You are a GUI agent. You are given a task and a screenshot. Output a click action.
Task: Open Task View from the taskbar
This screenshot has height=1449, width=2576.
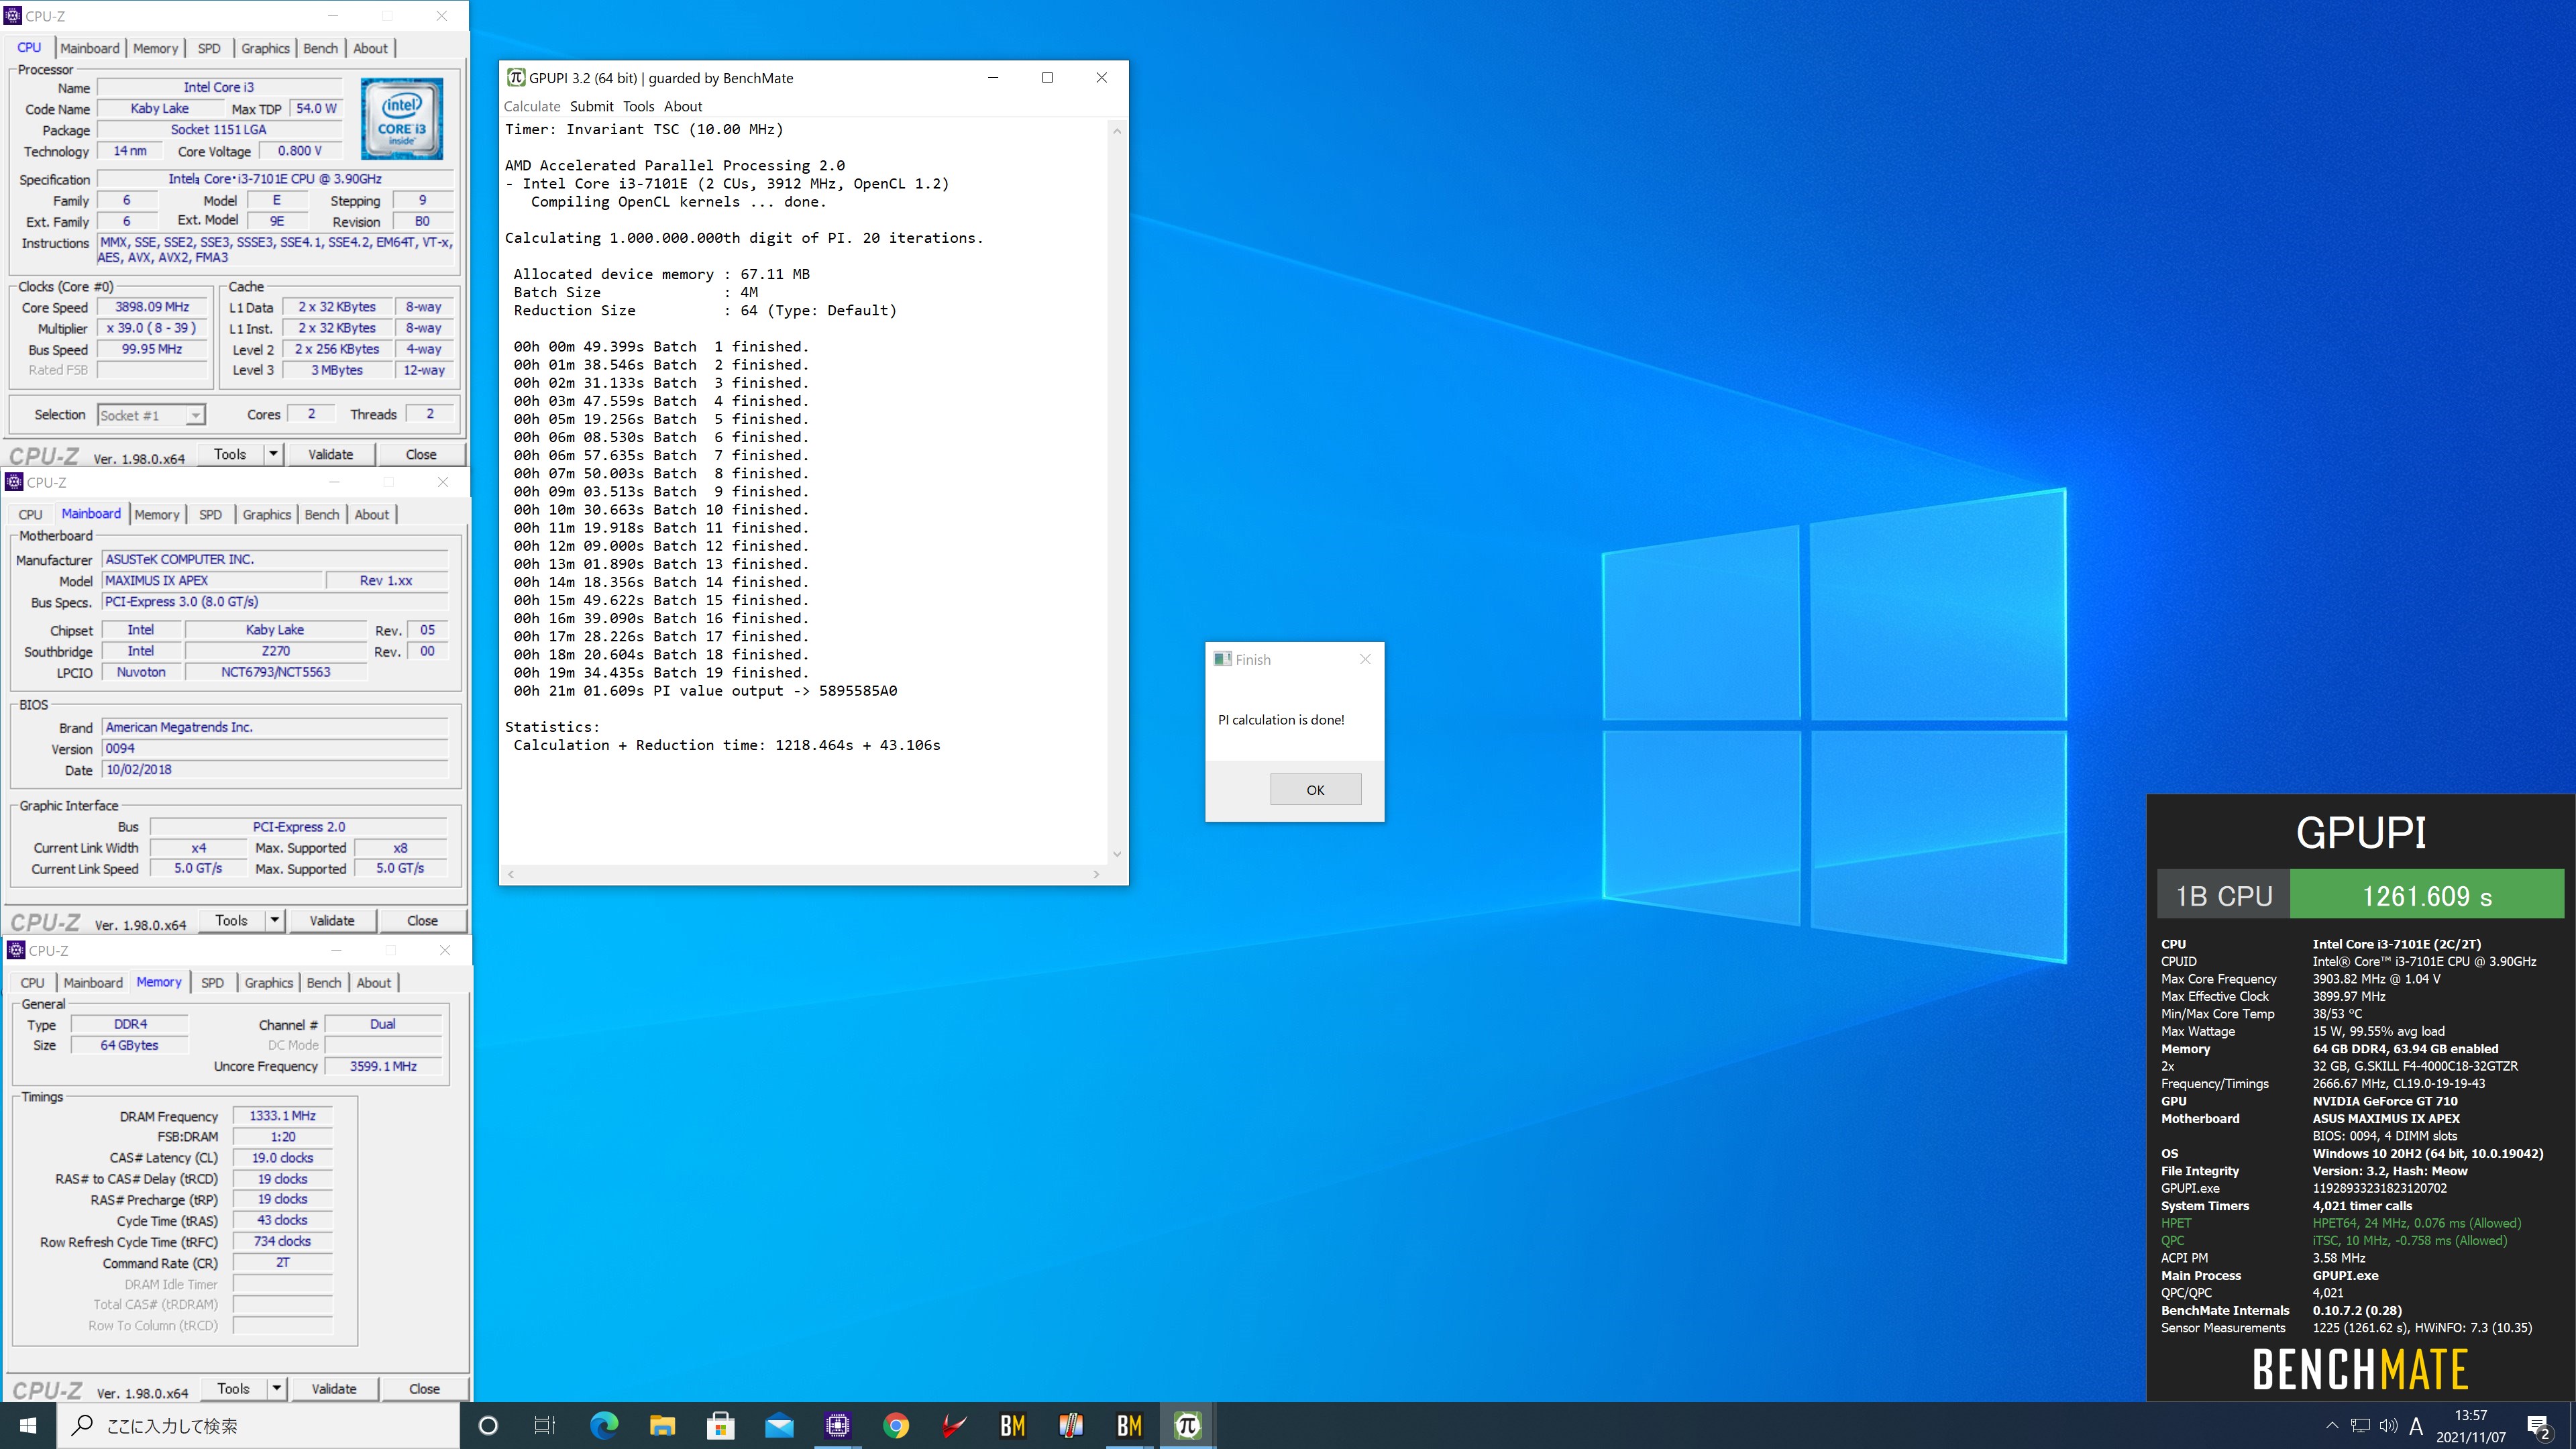[x=545, y=1425]
